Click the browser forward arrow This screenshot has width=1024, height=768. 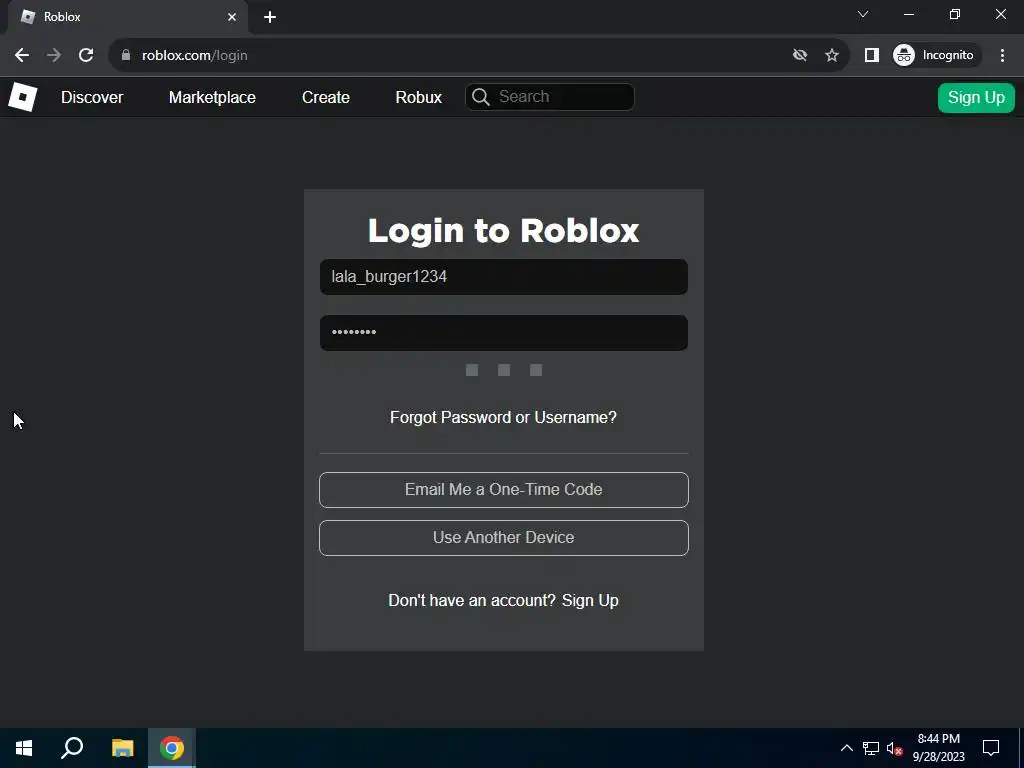(54, 56)
